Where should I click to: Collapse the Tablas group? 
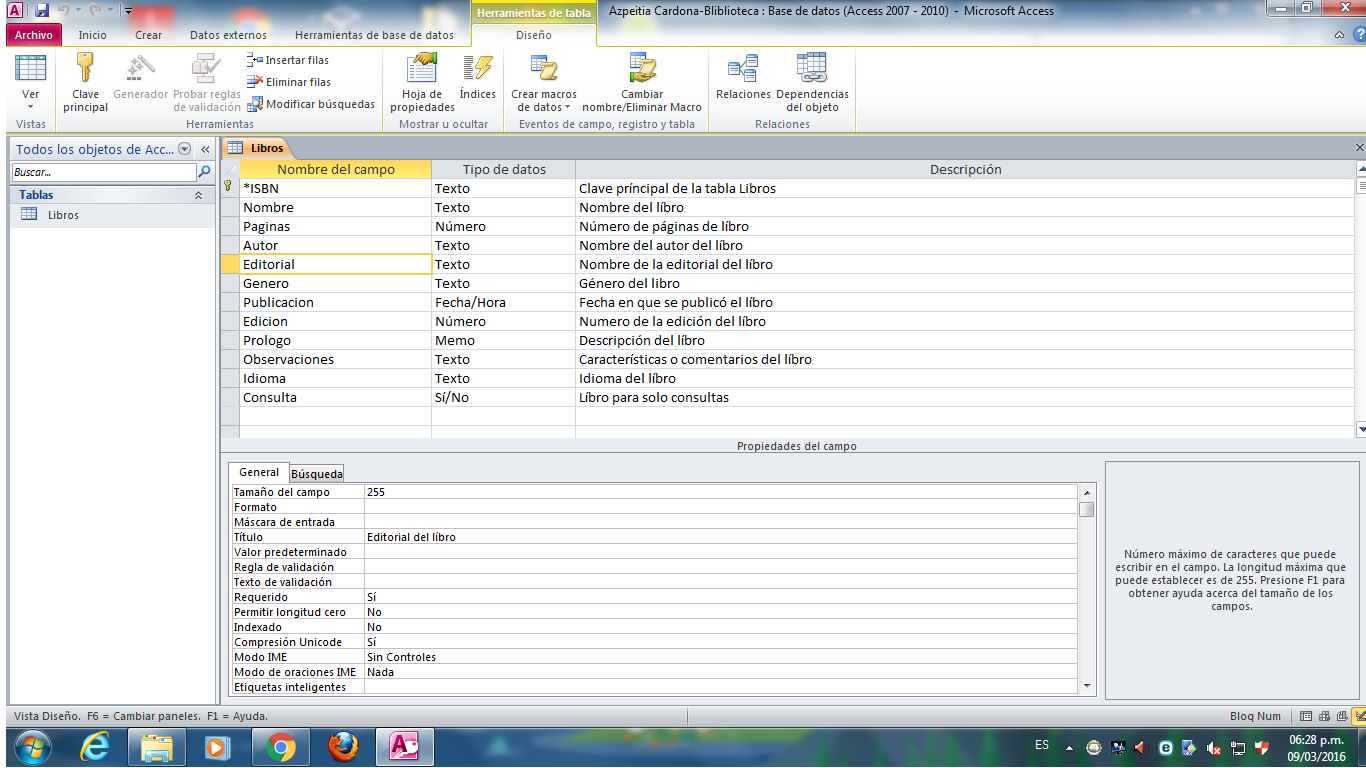(x=198, y=196)
